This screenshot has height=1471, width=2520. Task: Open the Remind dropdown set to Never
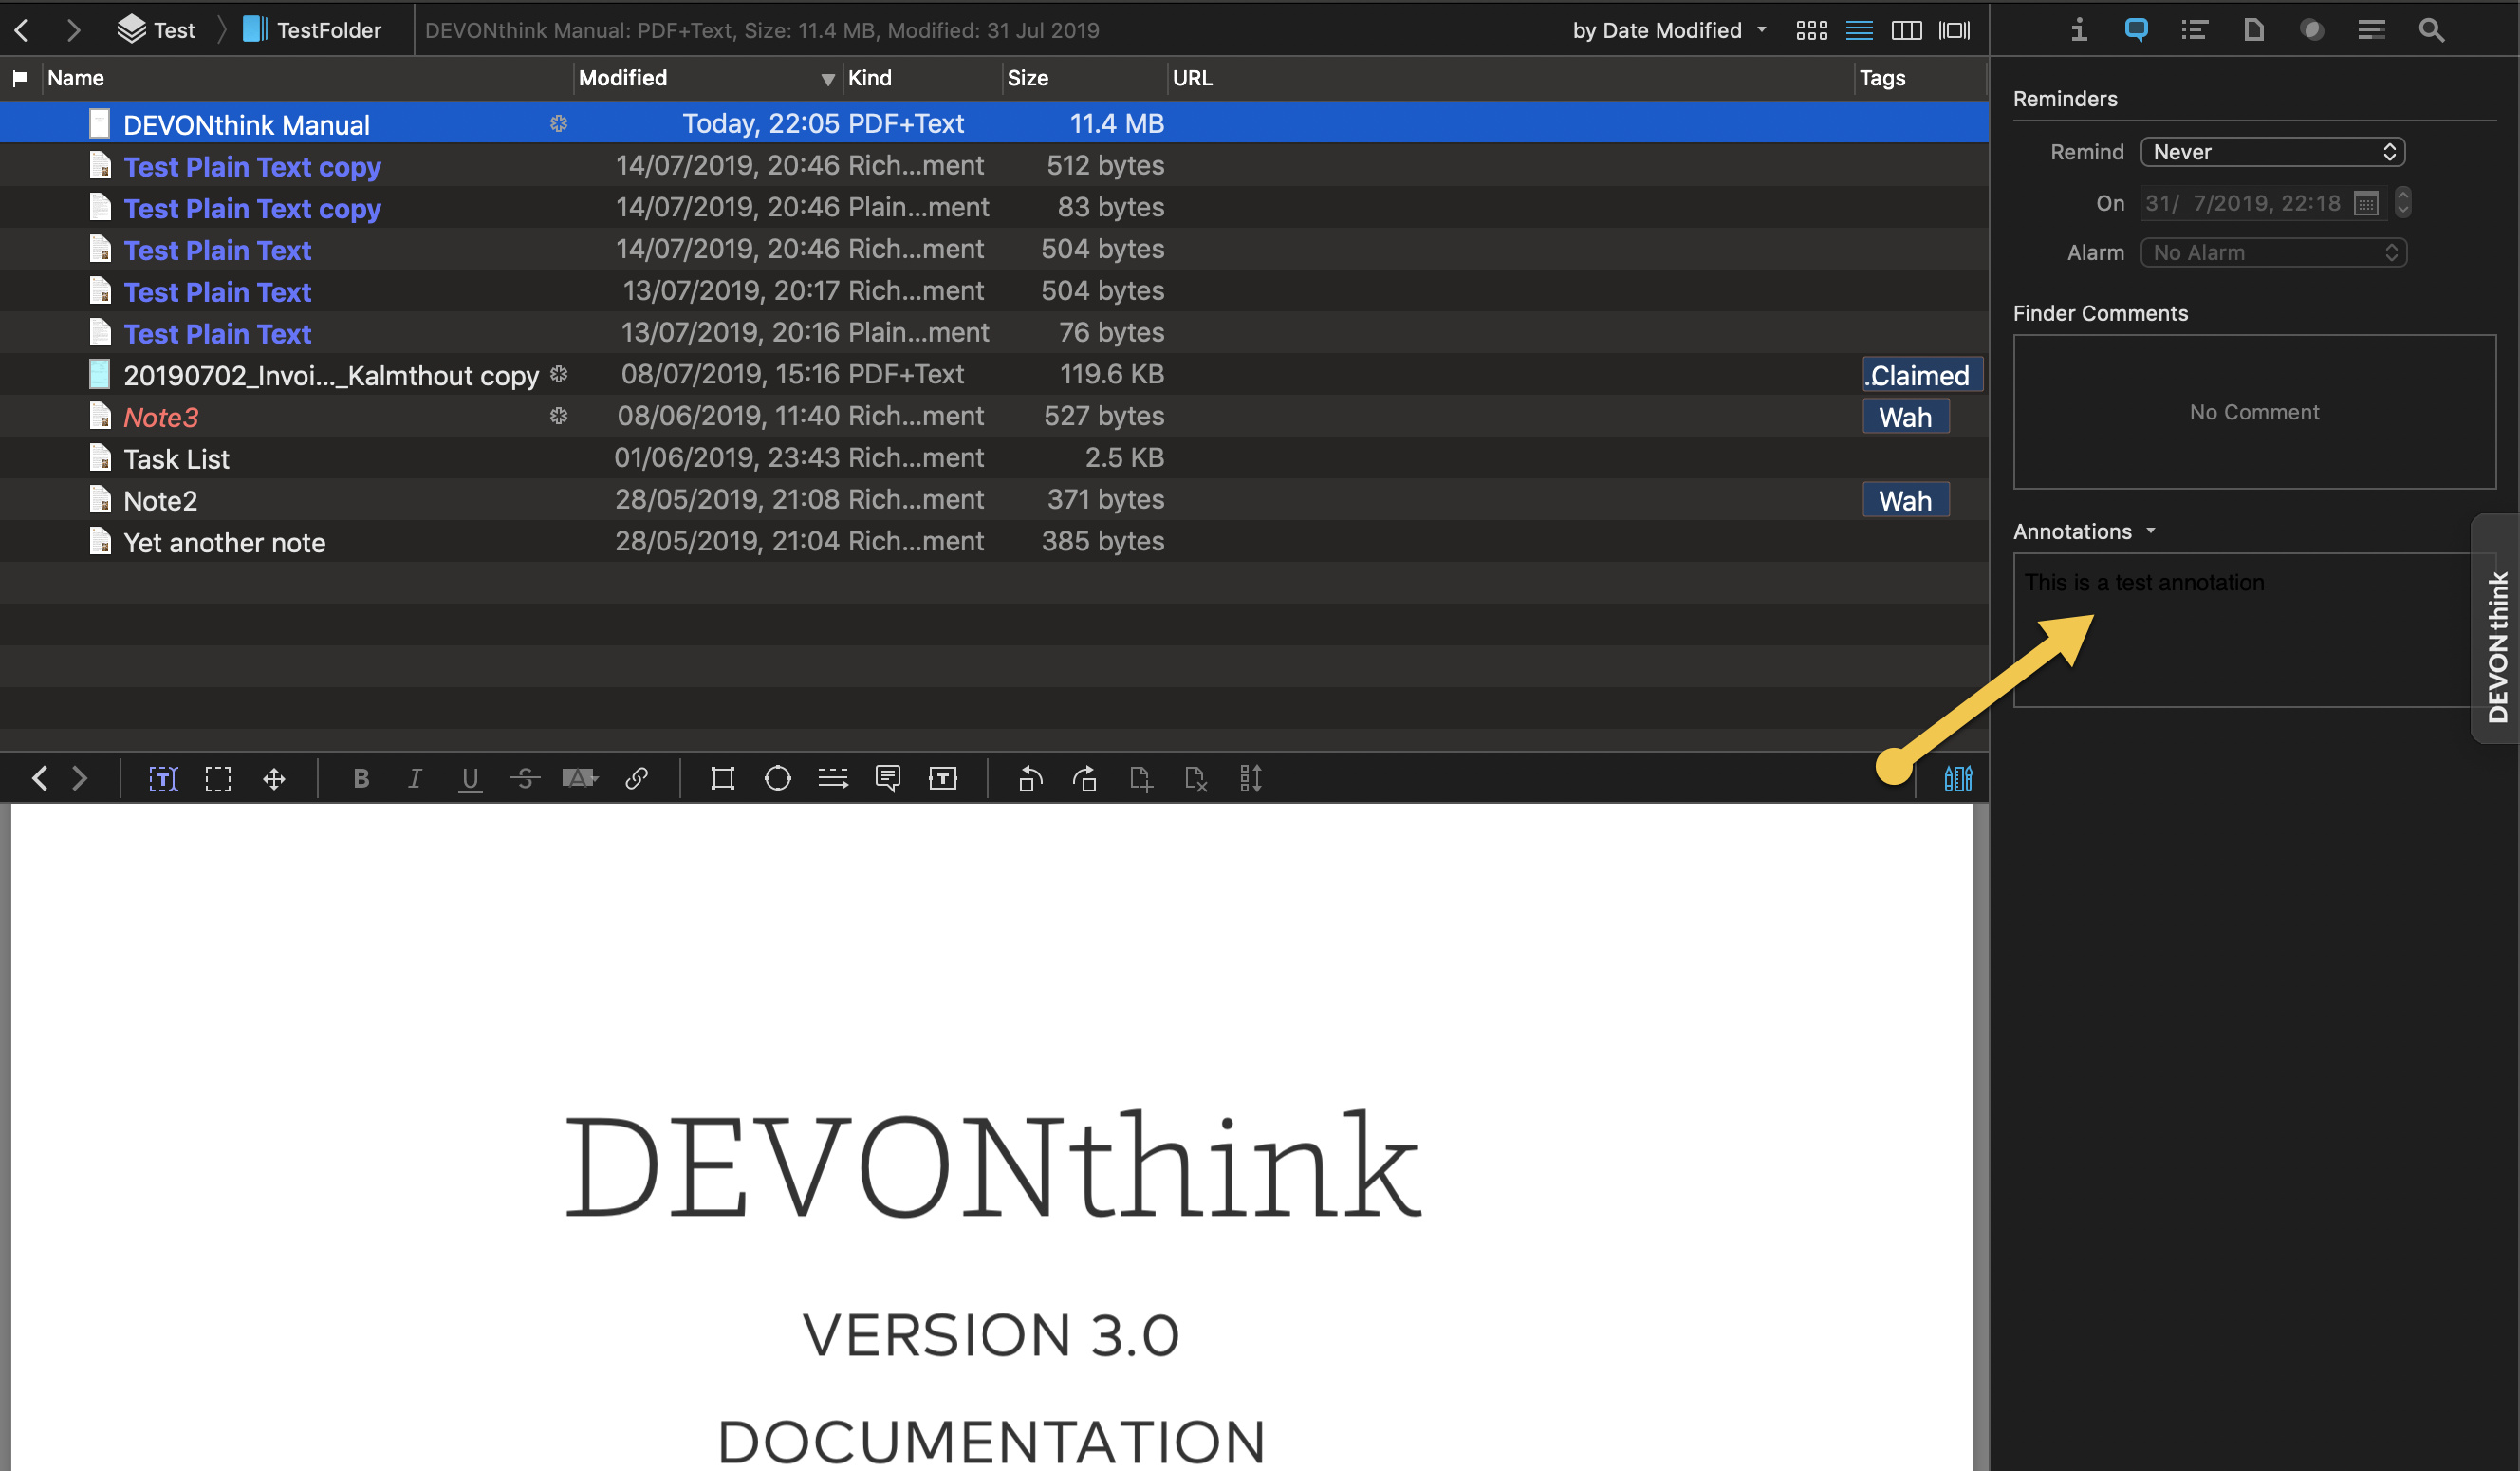(x=2272, y=152)
